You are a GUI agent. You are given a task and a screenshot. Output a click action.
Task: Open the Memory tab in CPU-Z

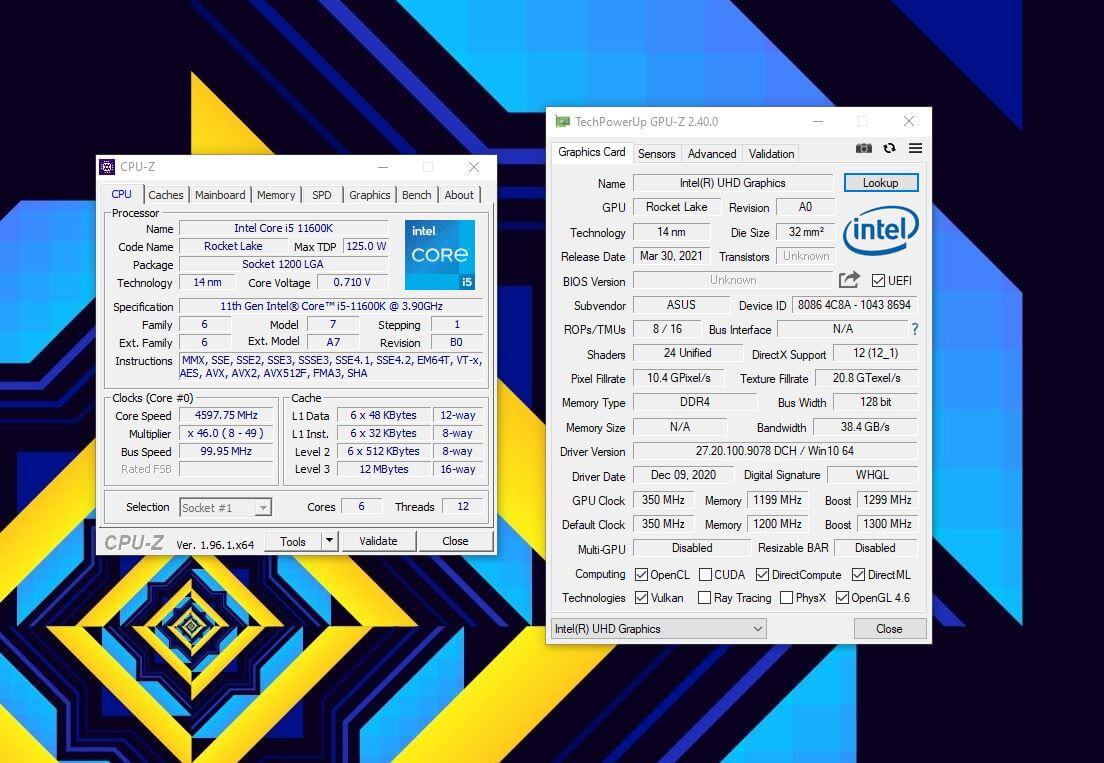(x=275, y=195)
